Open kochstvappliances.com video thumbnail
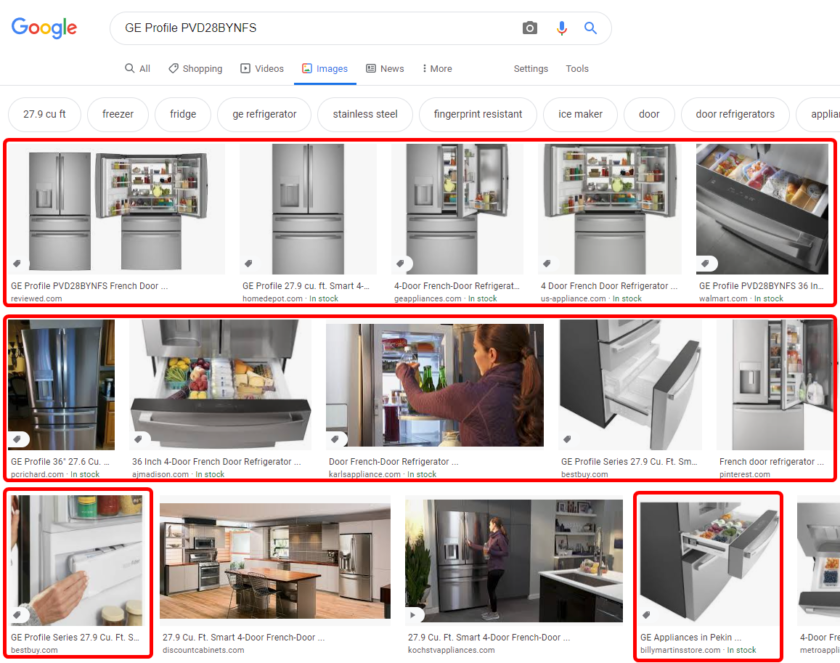The image size is (840, 663). (x=514, y=561)
